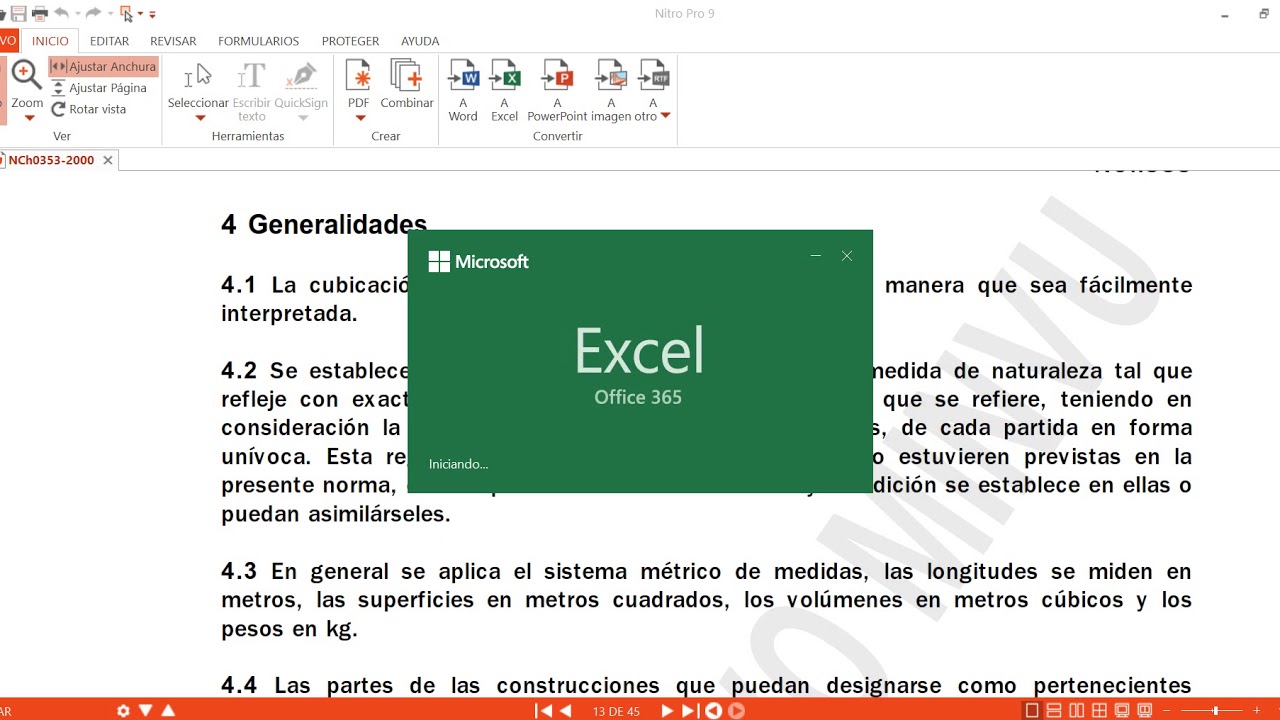Image resolution: width=1280 pixels, height=720 pixels.
Task: Switch to continuous page view
Action: coord(1055,711)
